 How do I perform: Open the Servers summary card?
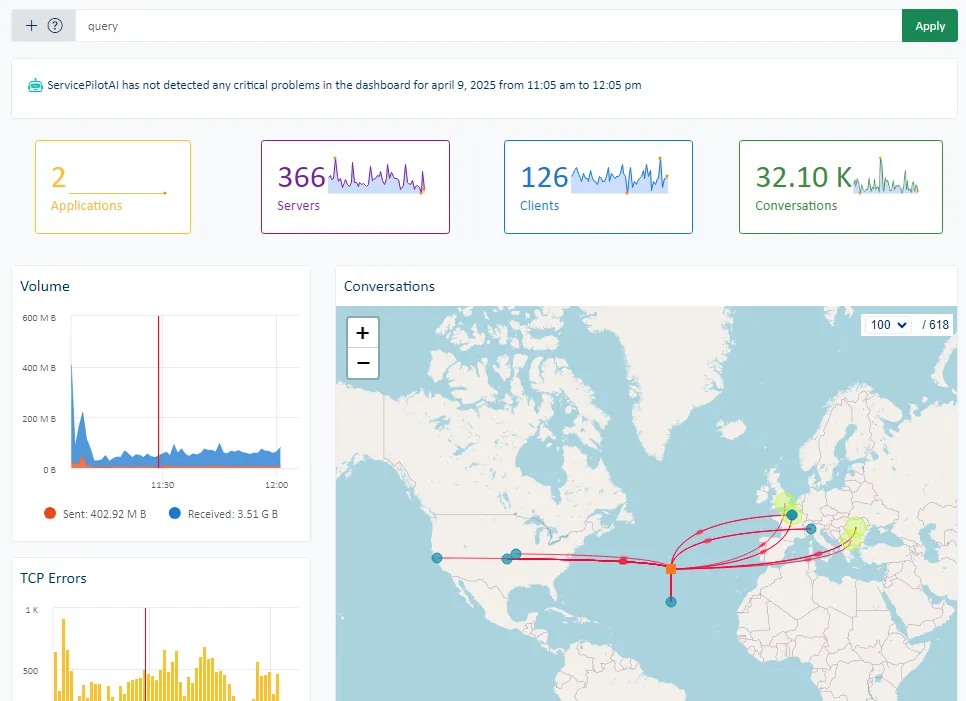point(355,187)
